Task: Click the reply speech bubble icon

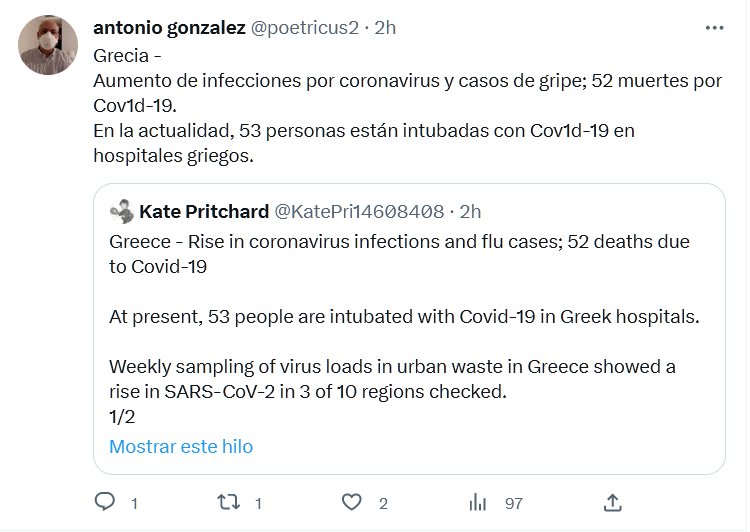Action: click(x=104, y=503)
